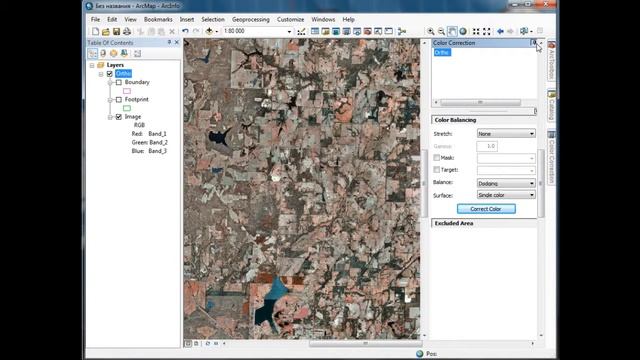The image size is (640, 360).
Task: Check the Target checkbox
Action: pos(437,169)
